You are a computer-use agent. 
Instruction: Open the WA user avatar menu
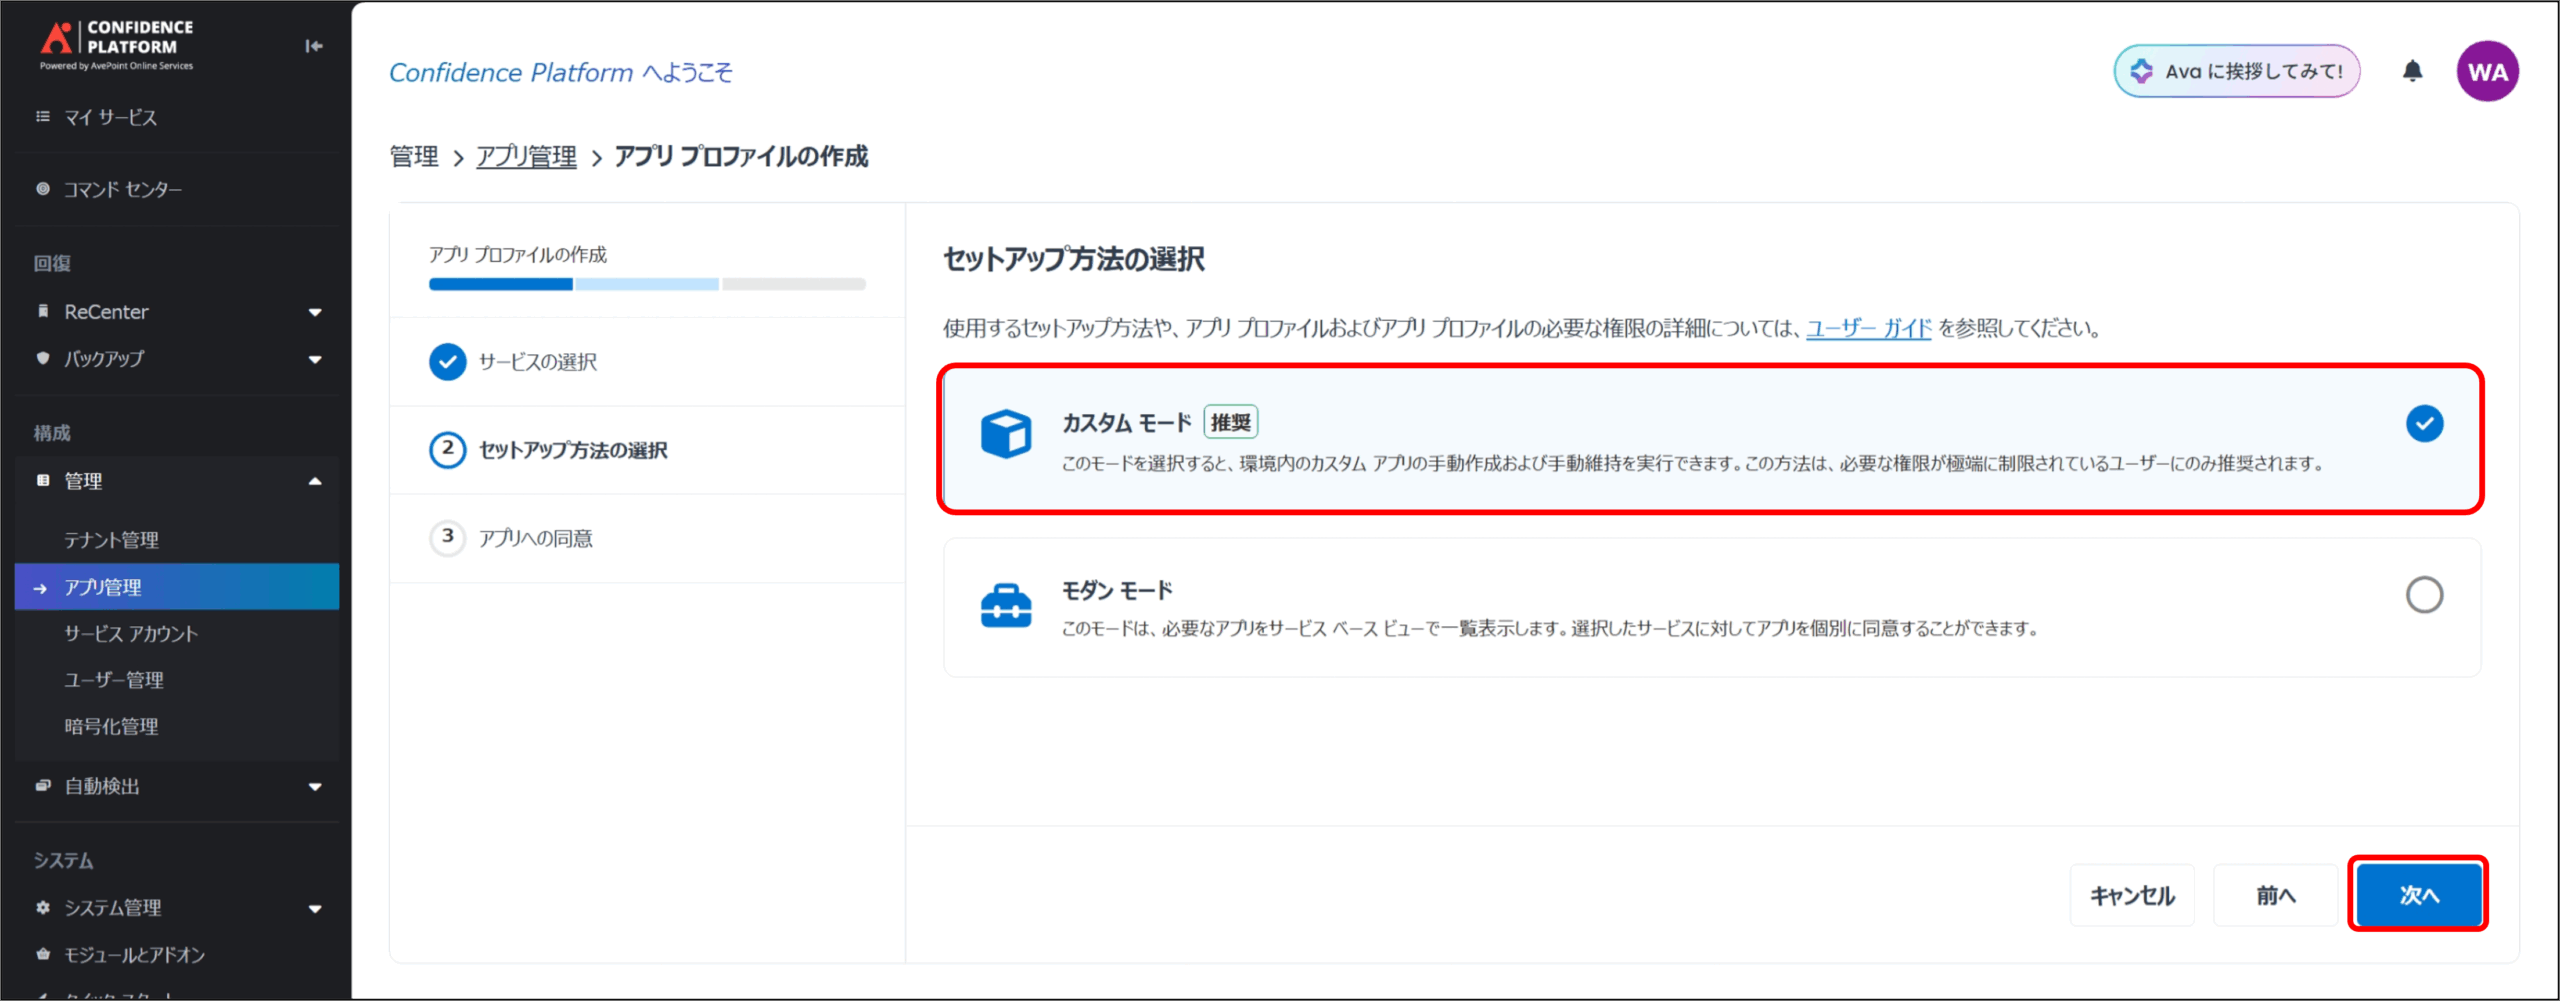pyautogui.click(x=2486, y=71)
